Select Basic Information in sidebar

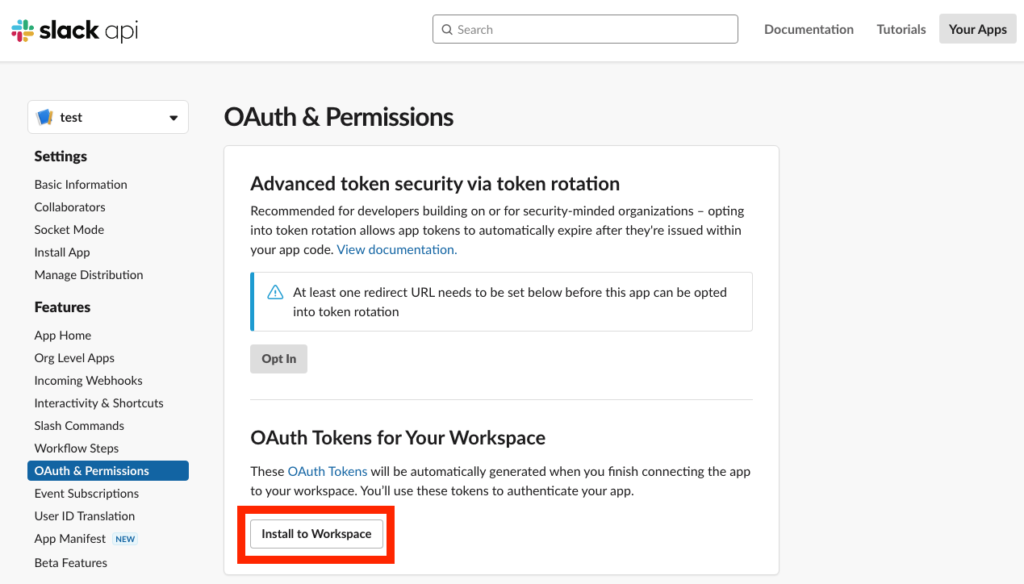tap(81, 185)
